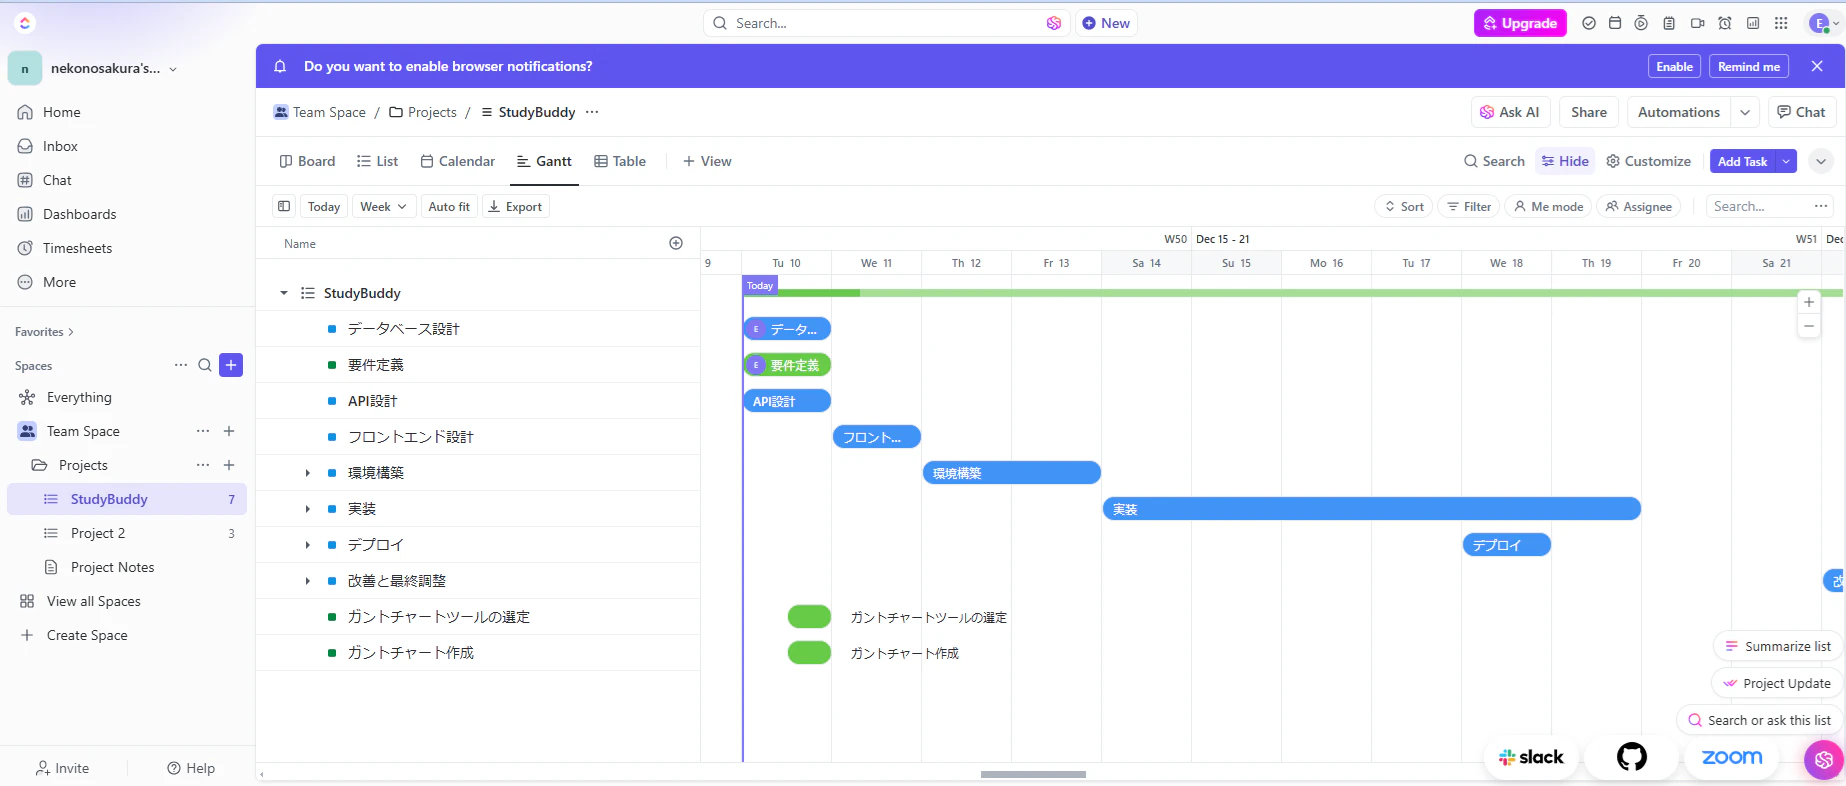Toggle the Assignee filter

click(x=1639, y=206)
